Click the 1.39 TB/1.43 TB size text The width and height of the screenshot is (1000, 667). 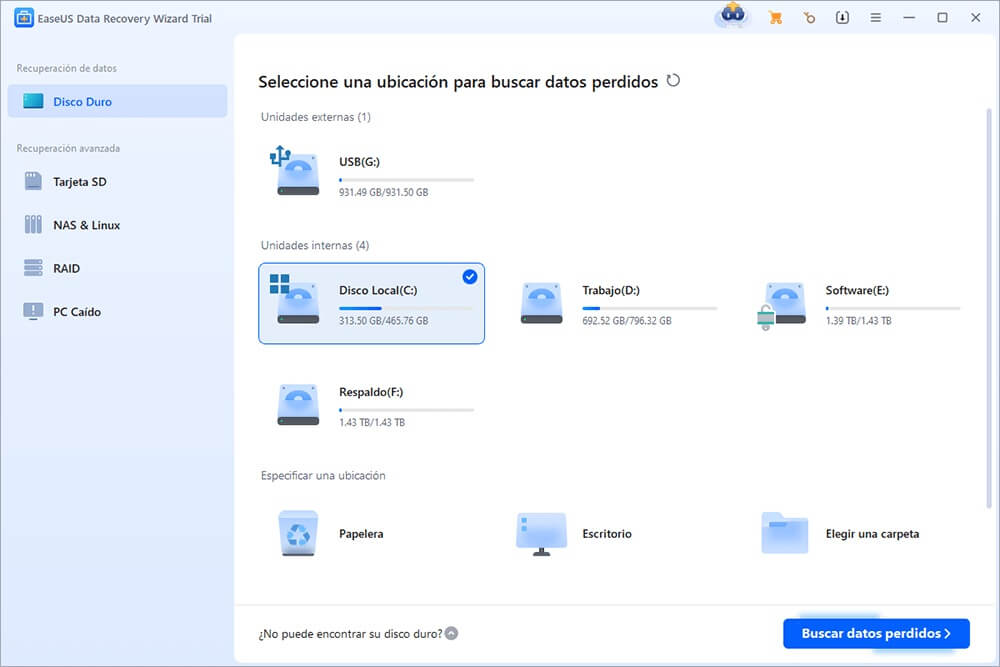[x=858, y=321]
